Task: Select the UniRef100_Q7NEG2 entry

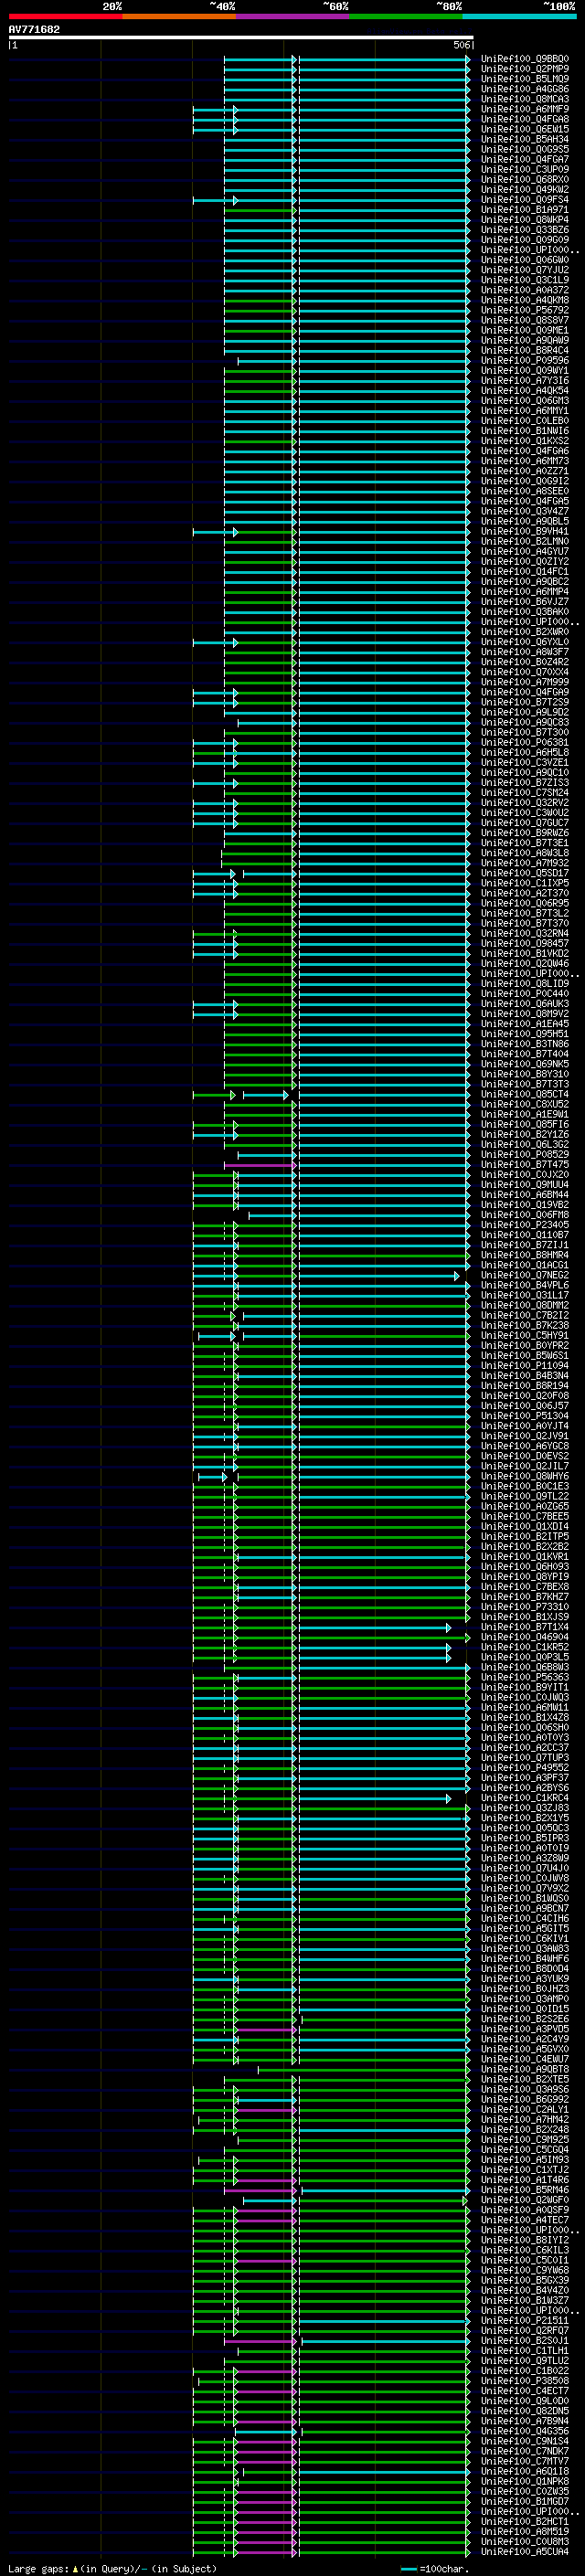Action: (525, 1275)
